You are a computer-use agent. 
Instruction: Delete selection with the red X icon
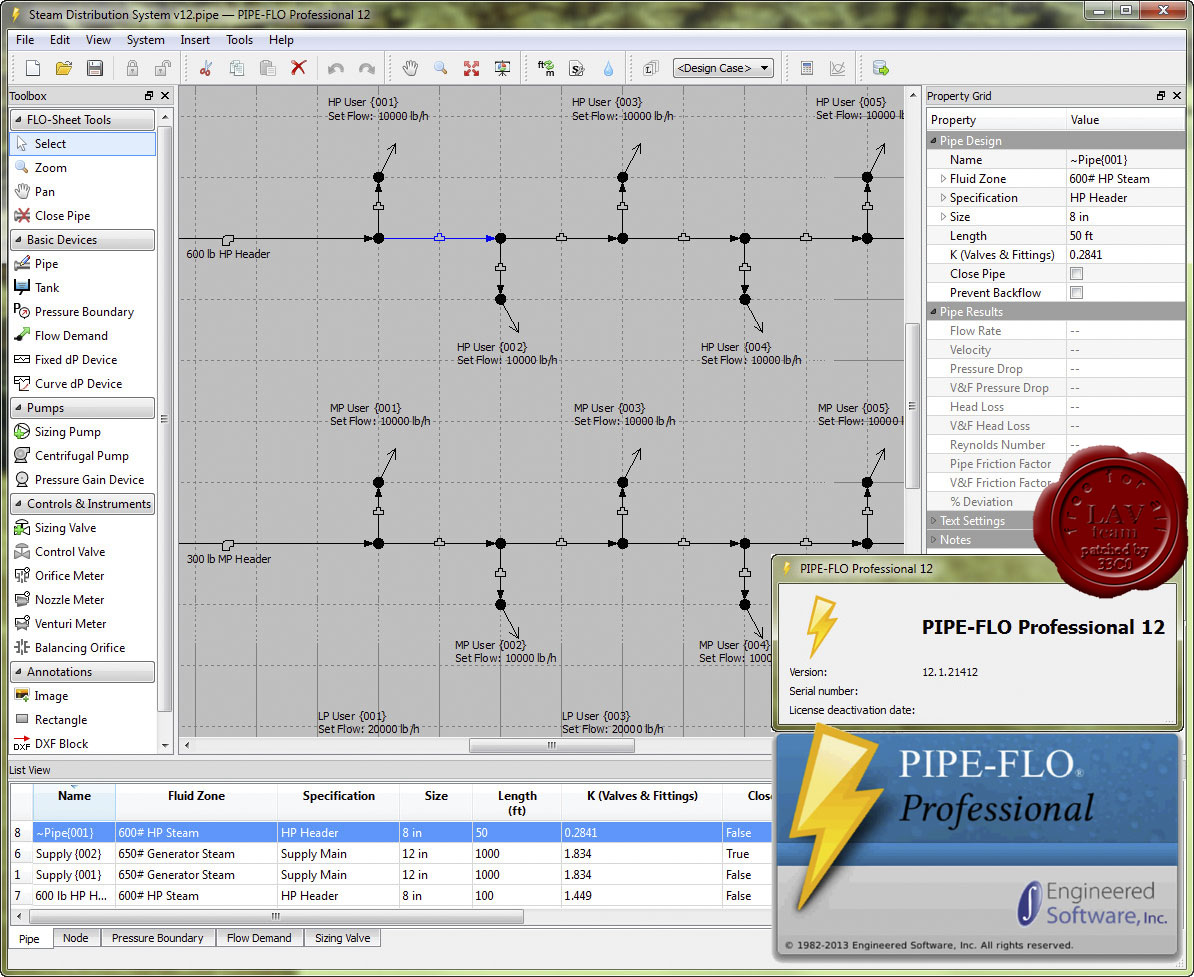click(x=298, y=68)
